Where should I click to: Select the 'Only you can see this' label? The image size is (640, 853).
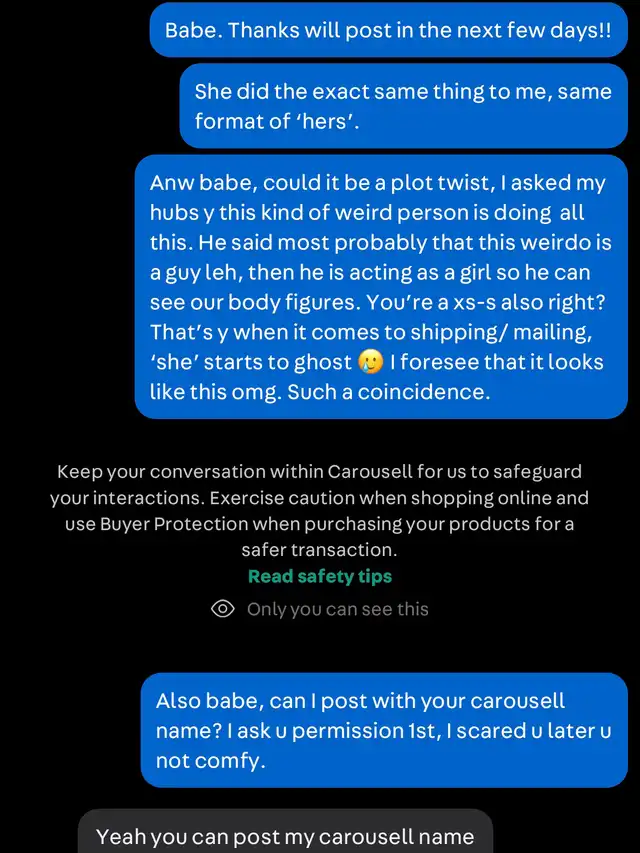tap(337, 609)
